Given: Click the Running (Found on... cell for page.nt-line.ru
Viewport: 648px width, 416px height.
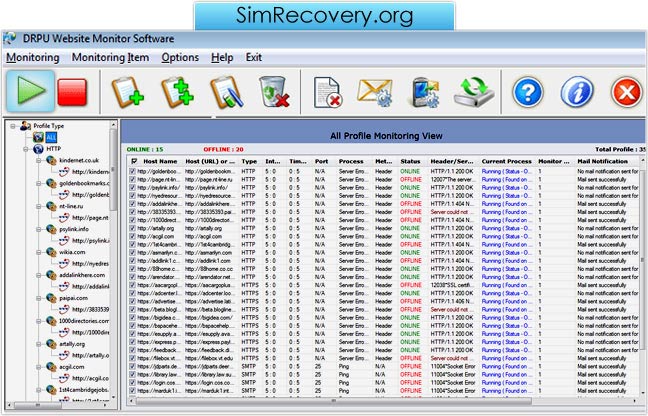Looking at the screenshot, I should [x=506, y=179].
